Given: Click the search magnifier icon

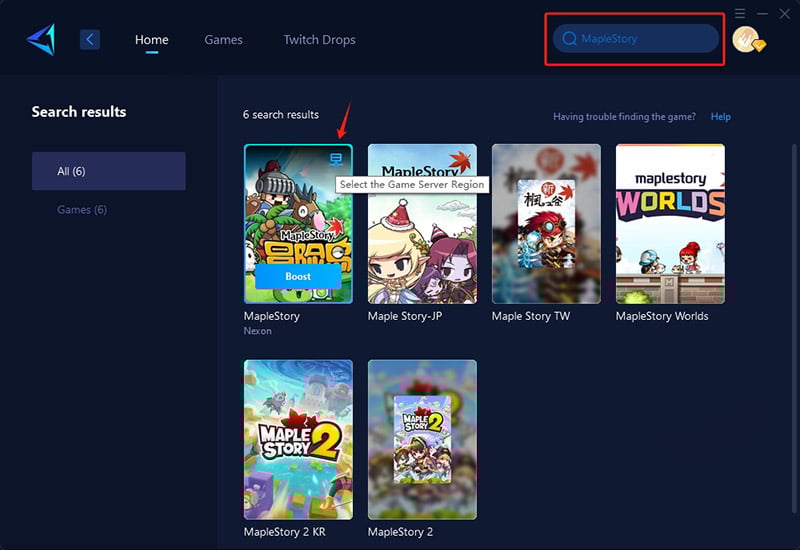Looking at the screenshot, I should point(569,38).
